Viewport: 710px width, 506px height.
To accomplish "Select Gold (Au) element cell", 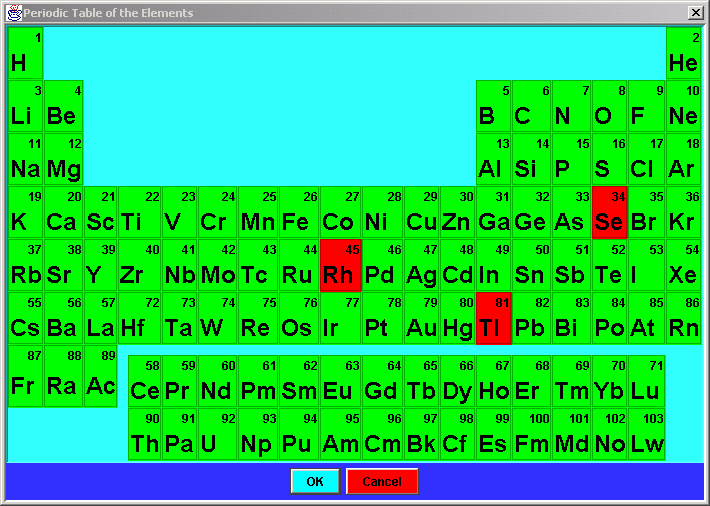I will (x=421, y=318).
